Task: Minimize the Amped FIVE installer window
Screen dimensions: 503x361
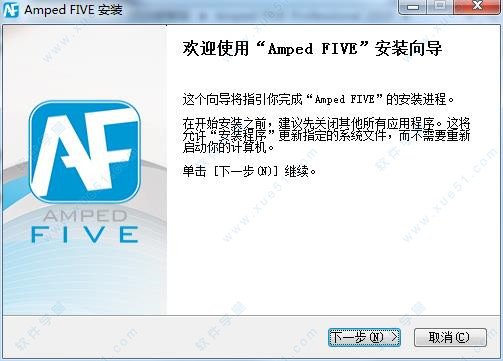Action: 413,7
